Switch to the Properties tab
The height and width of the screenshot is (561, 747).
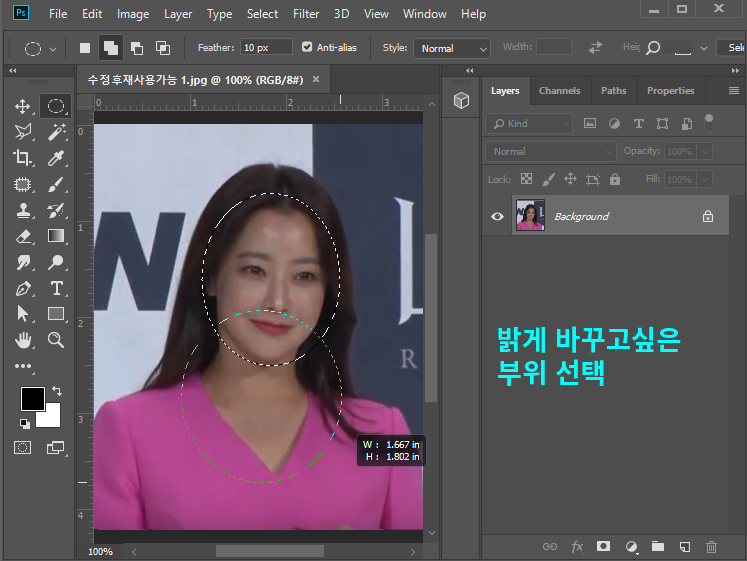[670, 90]
